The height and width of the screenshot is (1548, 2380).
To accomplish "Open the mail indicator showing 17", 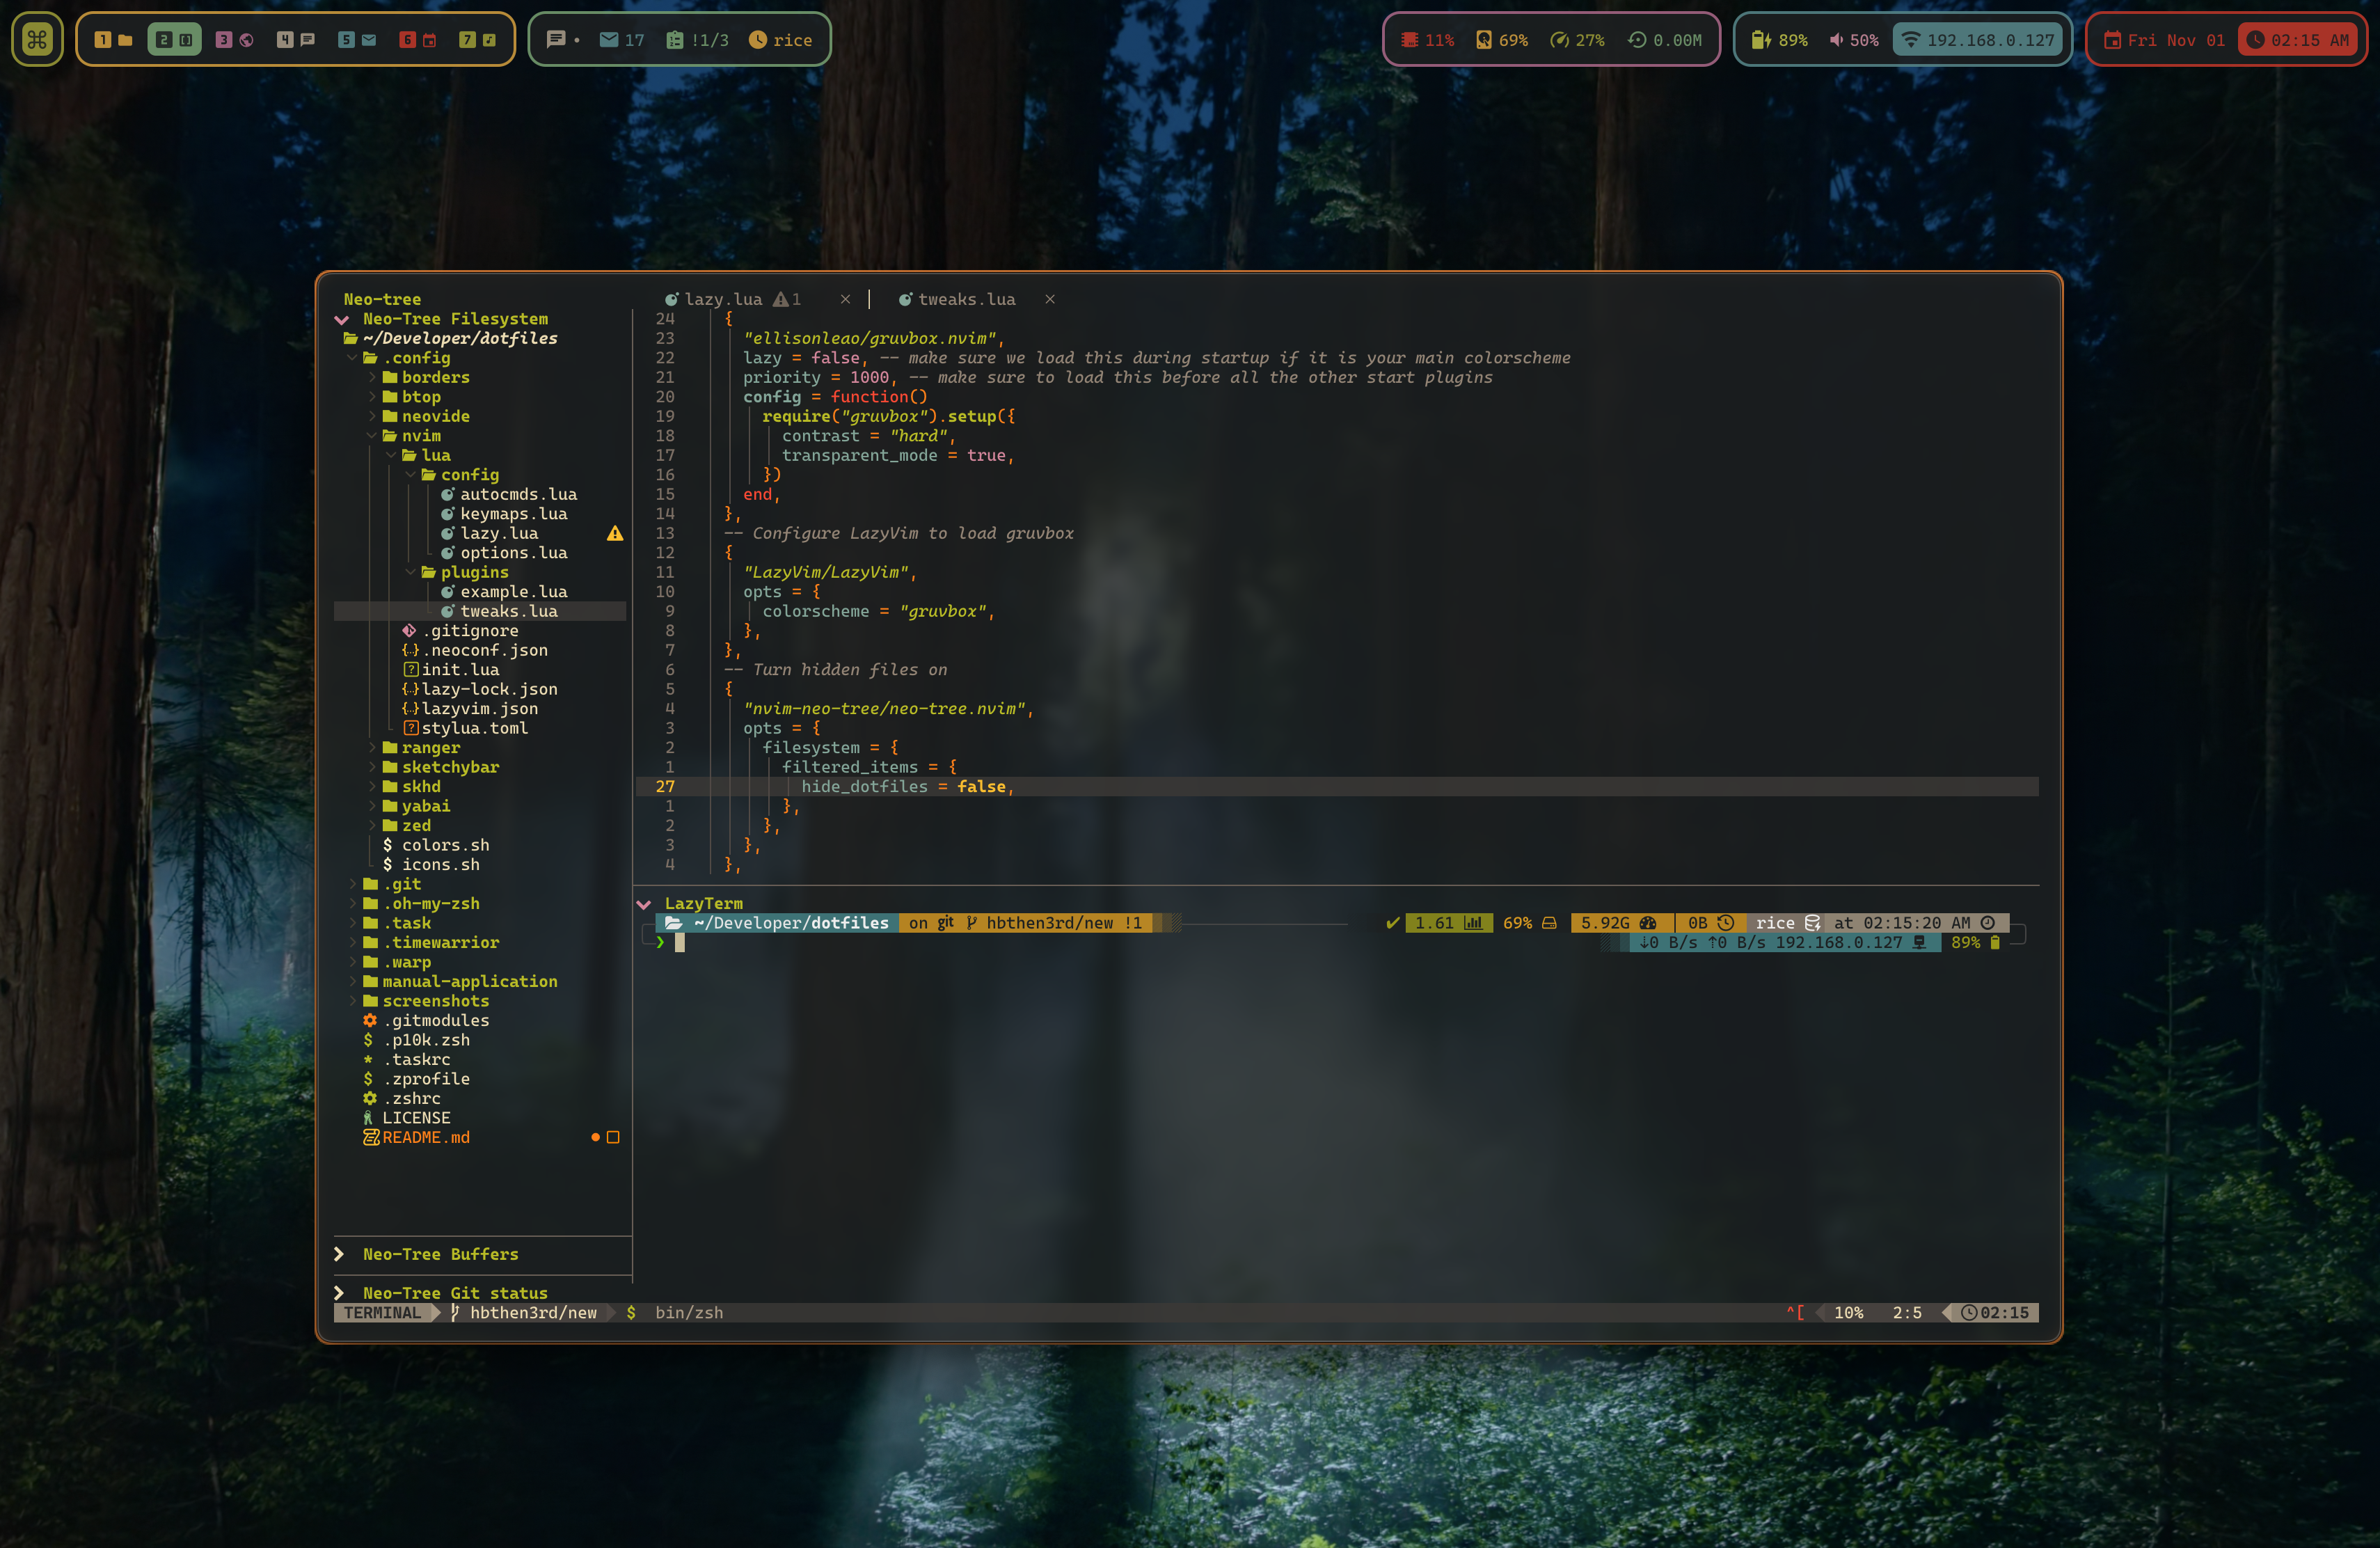I will coord(621,40).
